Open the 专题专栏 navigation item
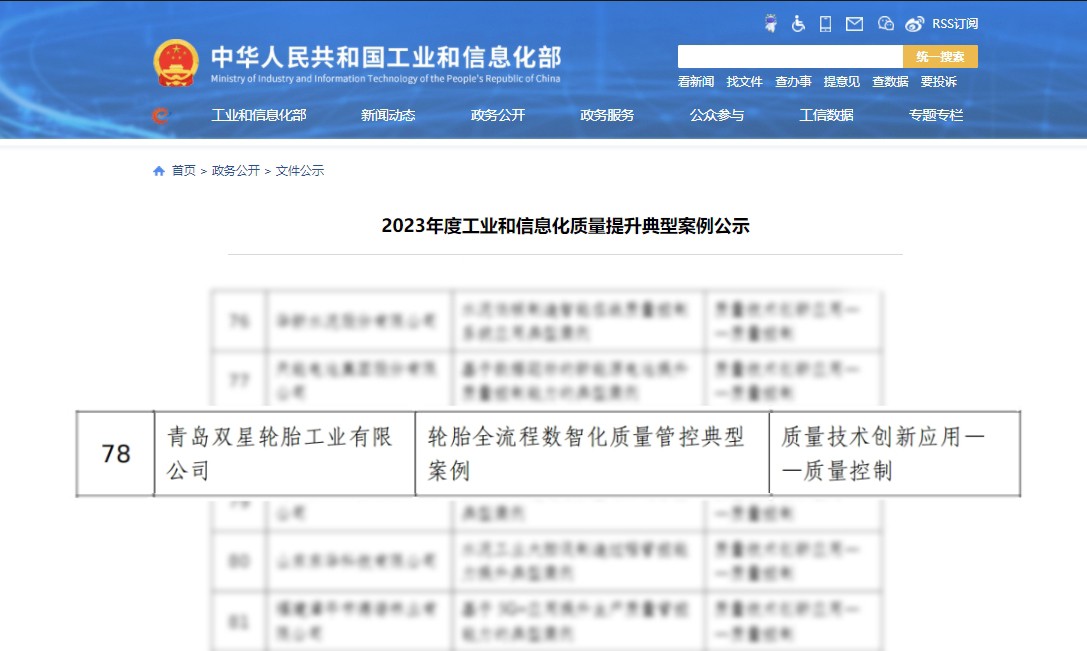Viewport: 1087px width, 651px height. (x=936, y=115)
